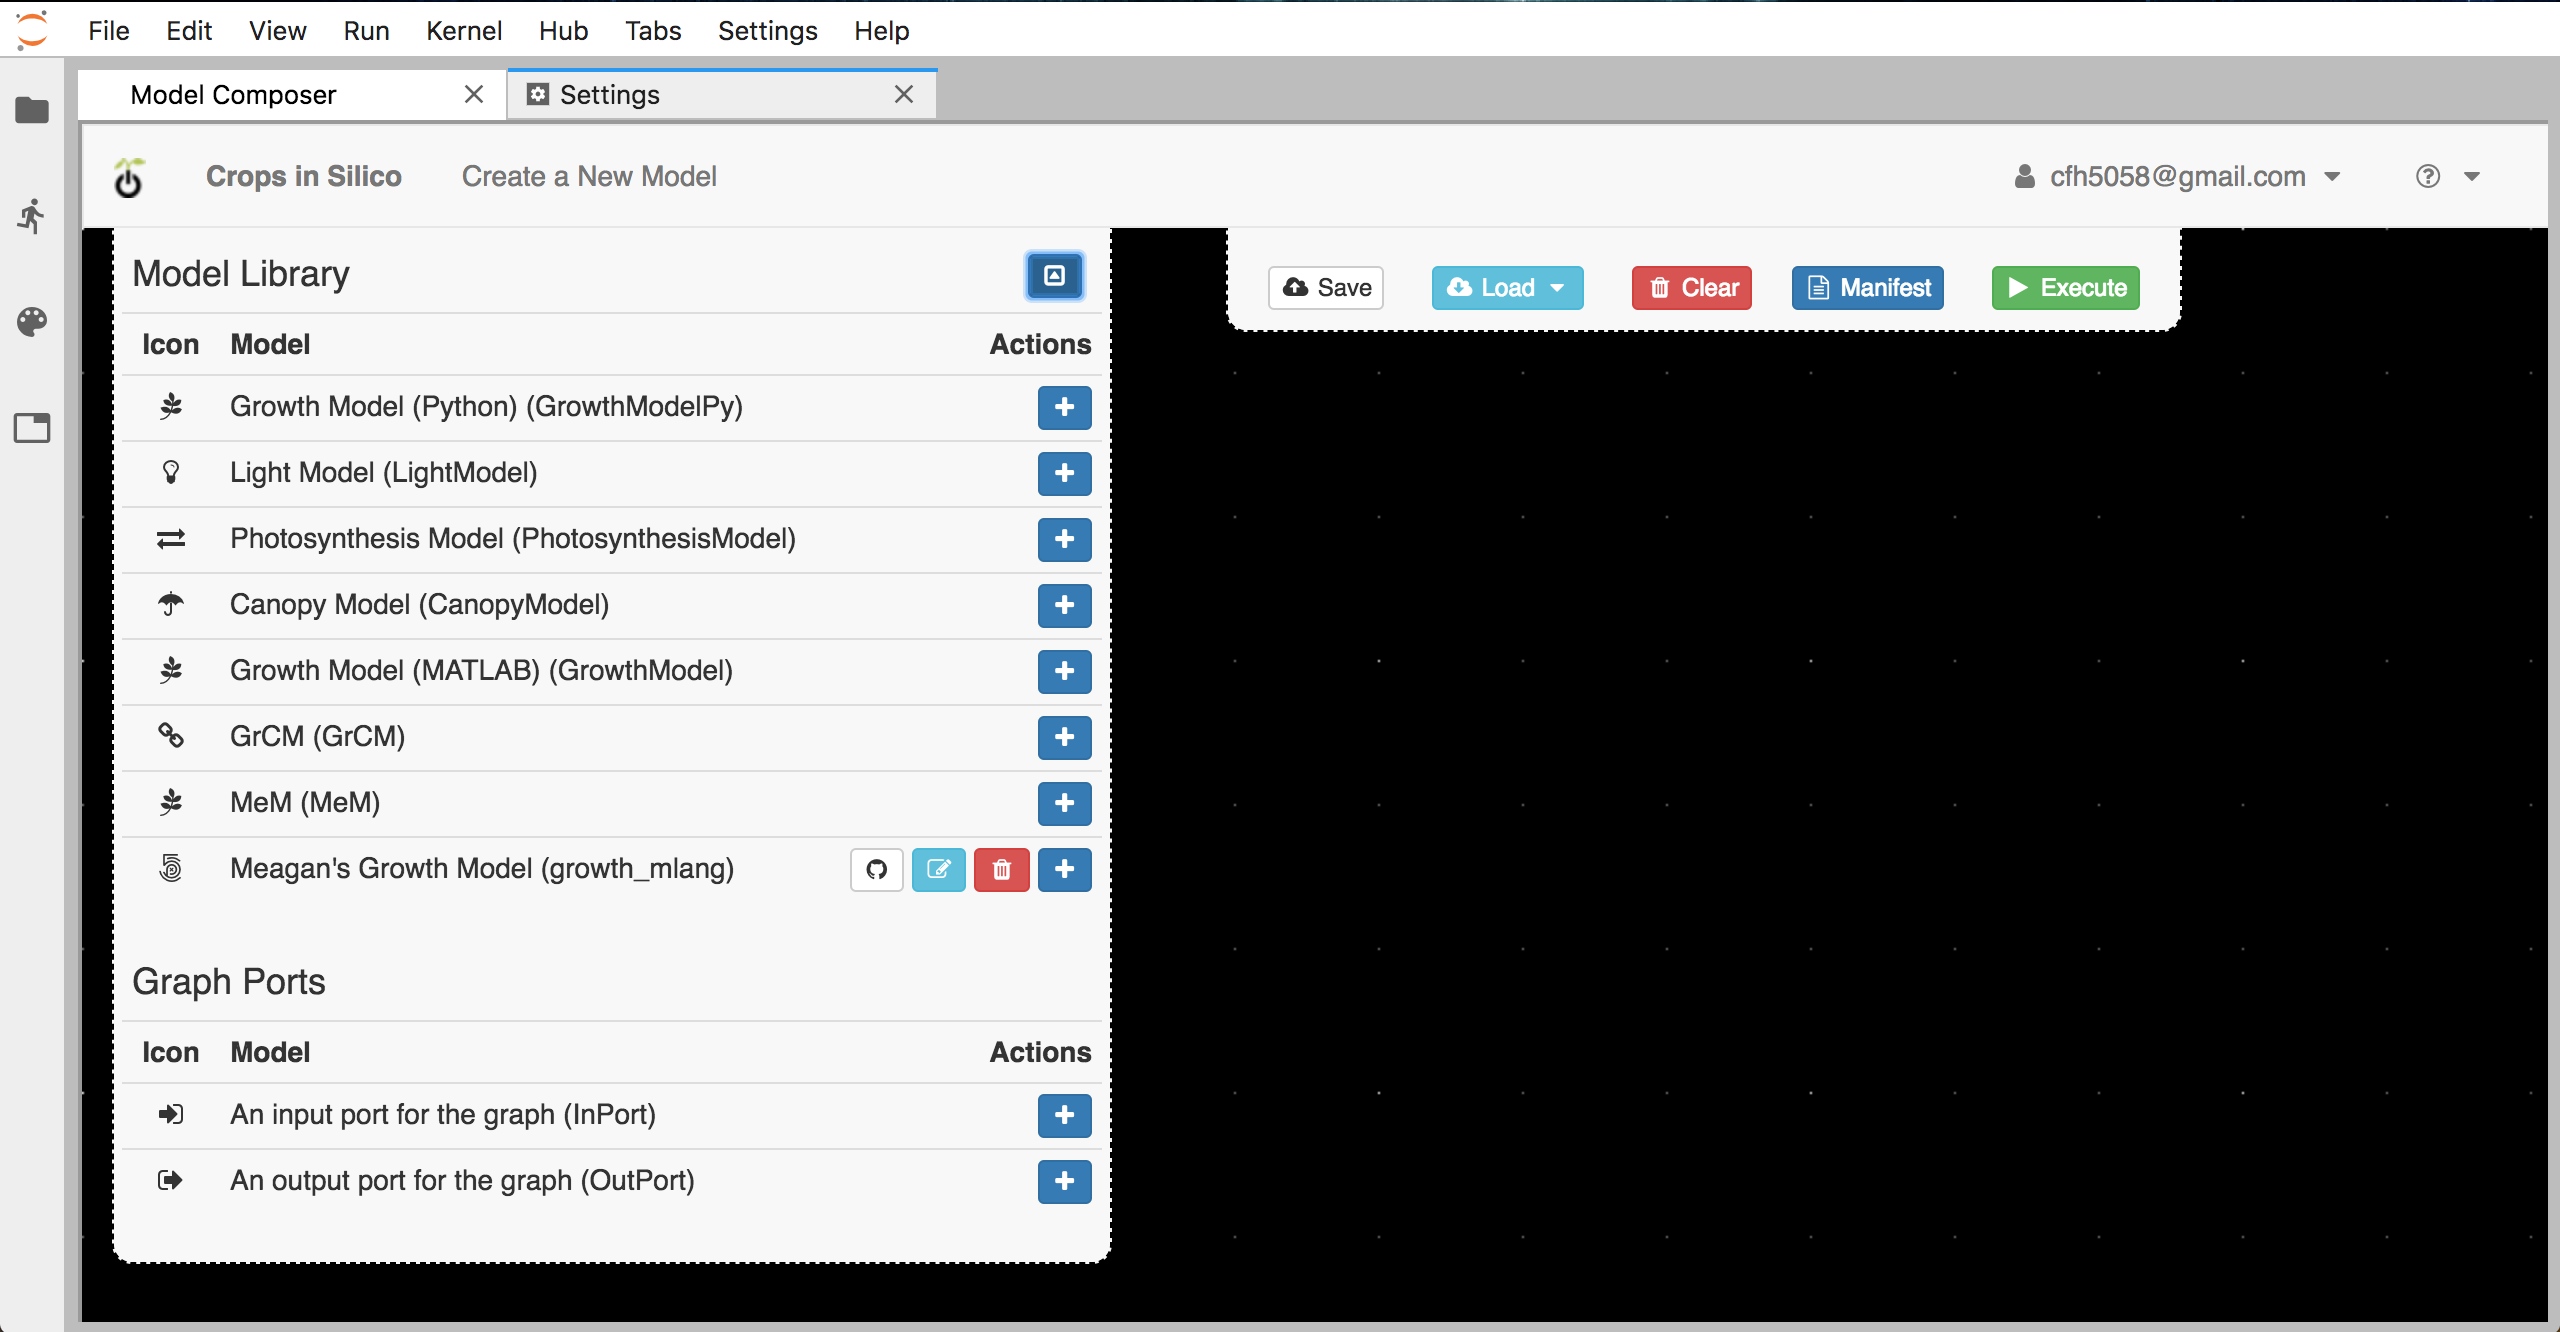Open the Load dropdown arrow
Screen dimensions: 2560x1332
[1558, 288]
